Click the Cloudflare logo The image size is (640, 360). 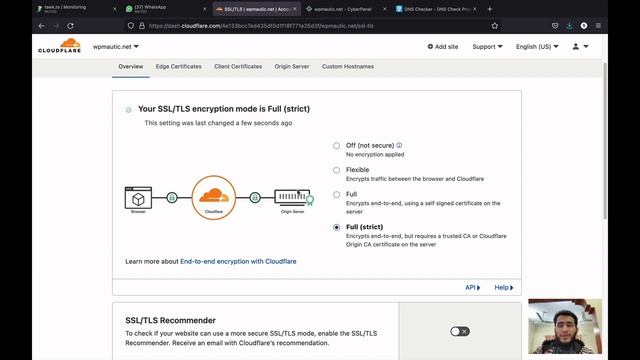60,46
